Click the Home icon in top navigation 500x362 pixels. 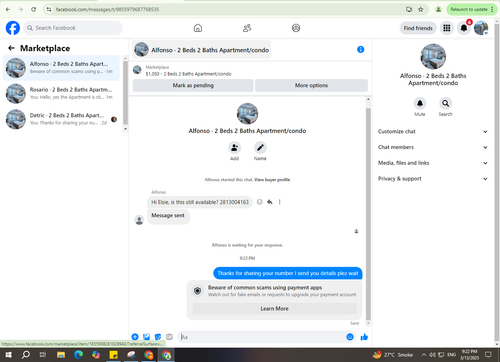tap(198, 28)
